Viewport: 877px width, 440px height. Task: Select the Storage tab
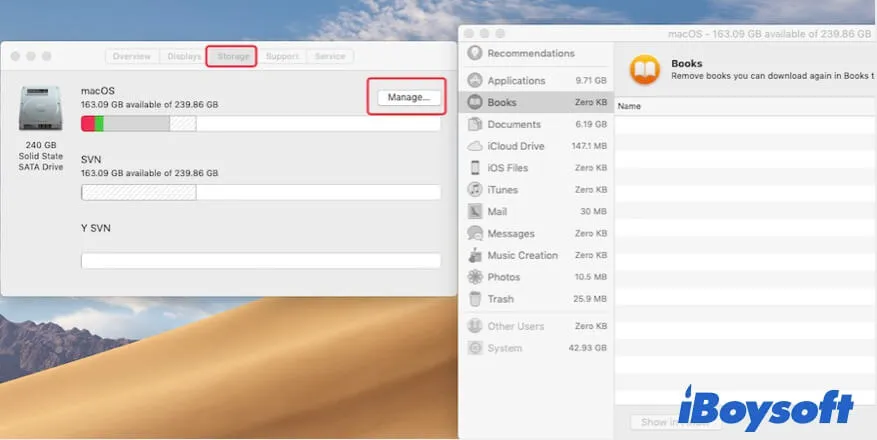coord(232,57)
